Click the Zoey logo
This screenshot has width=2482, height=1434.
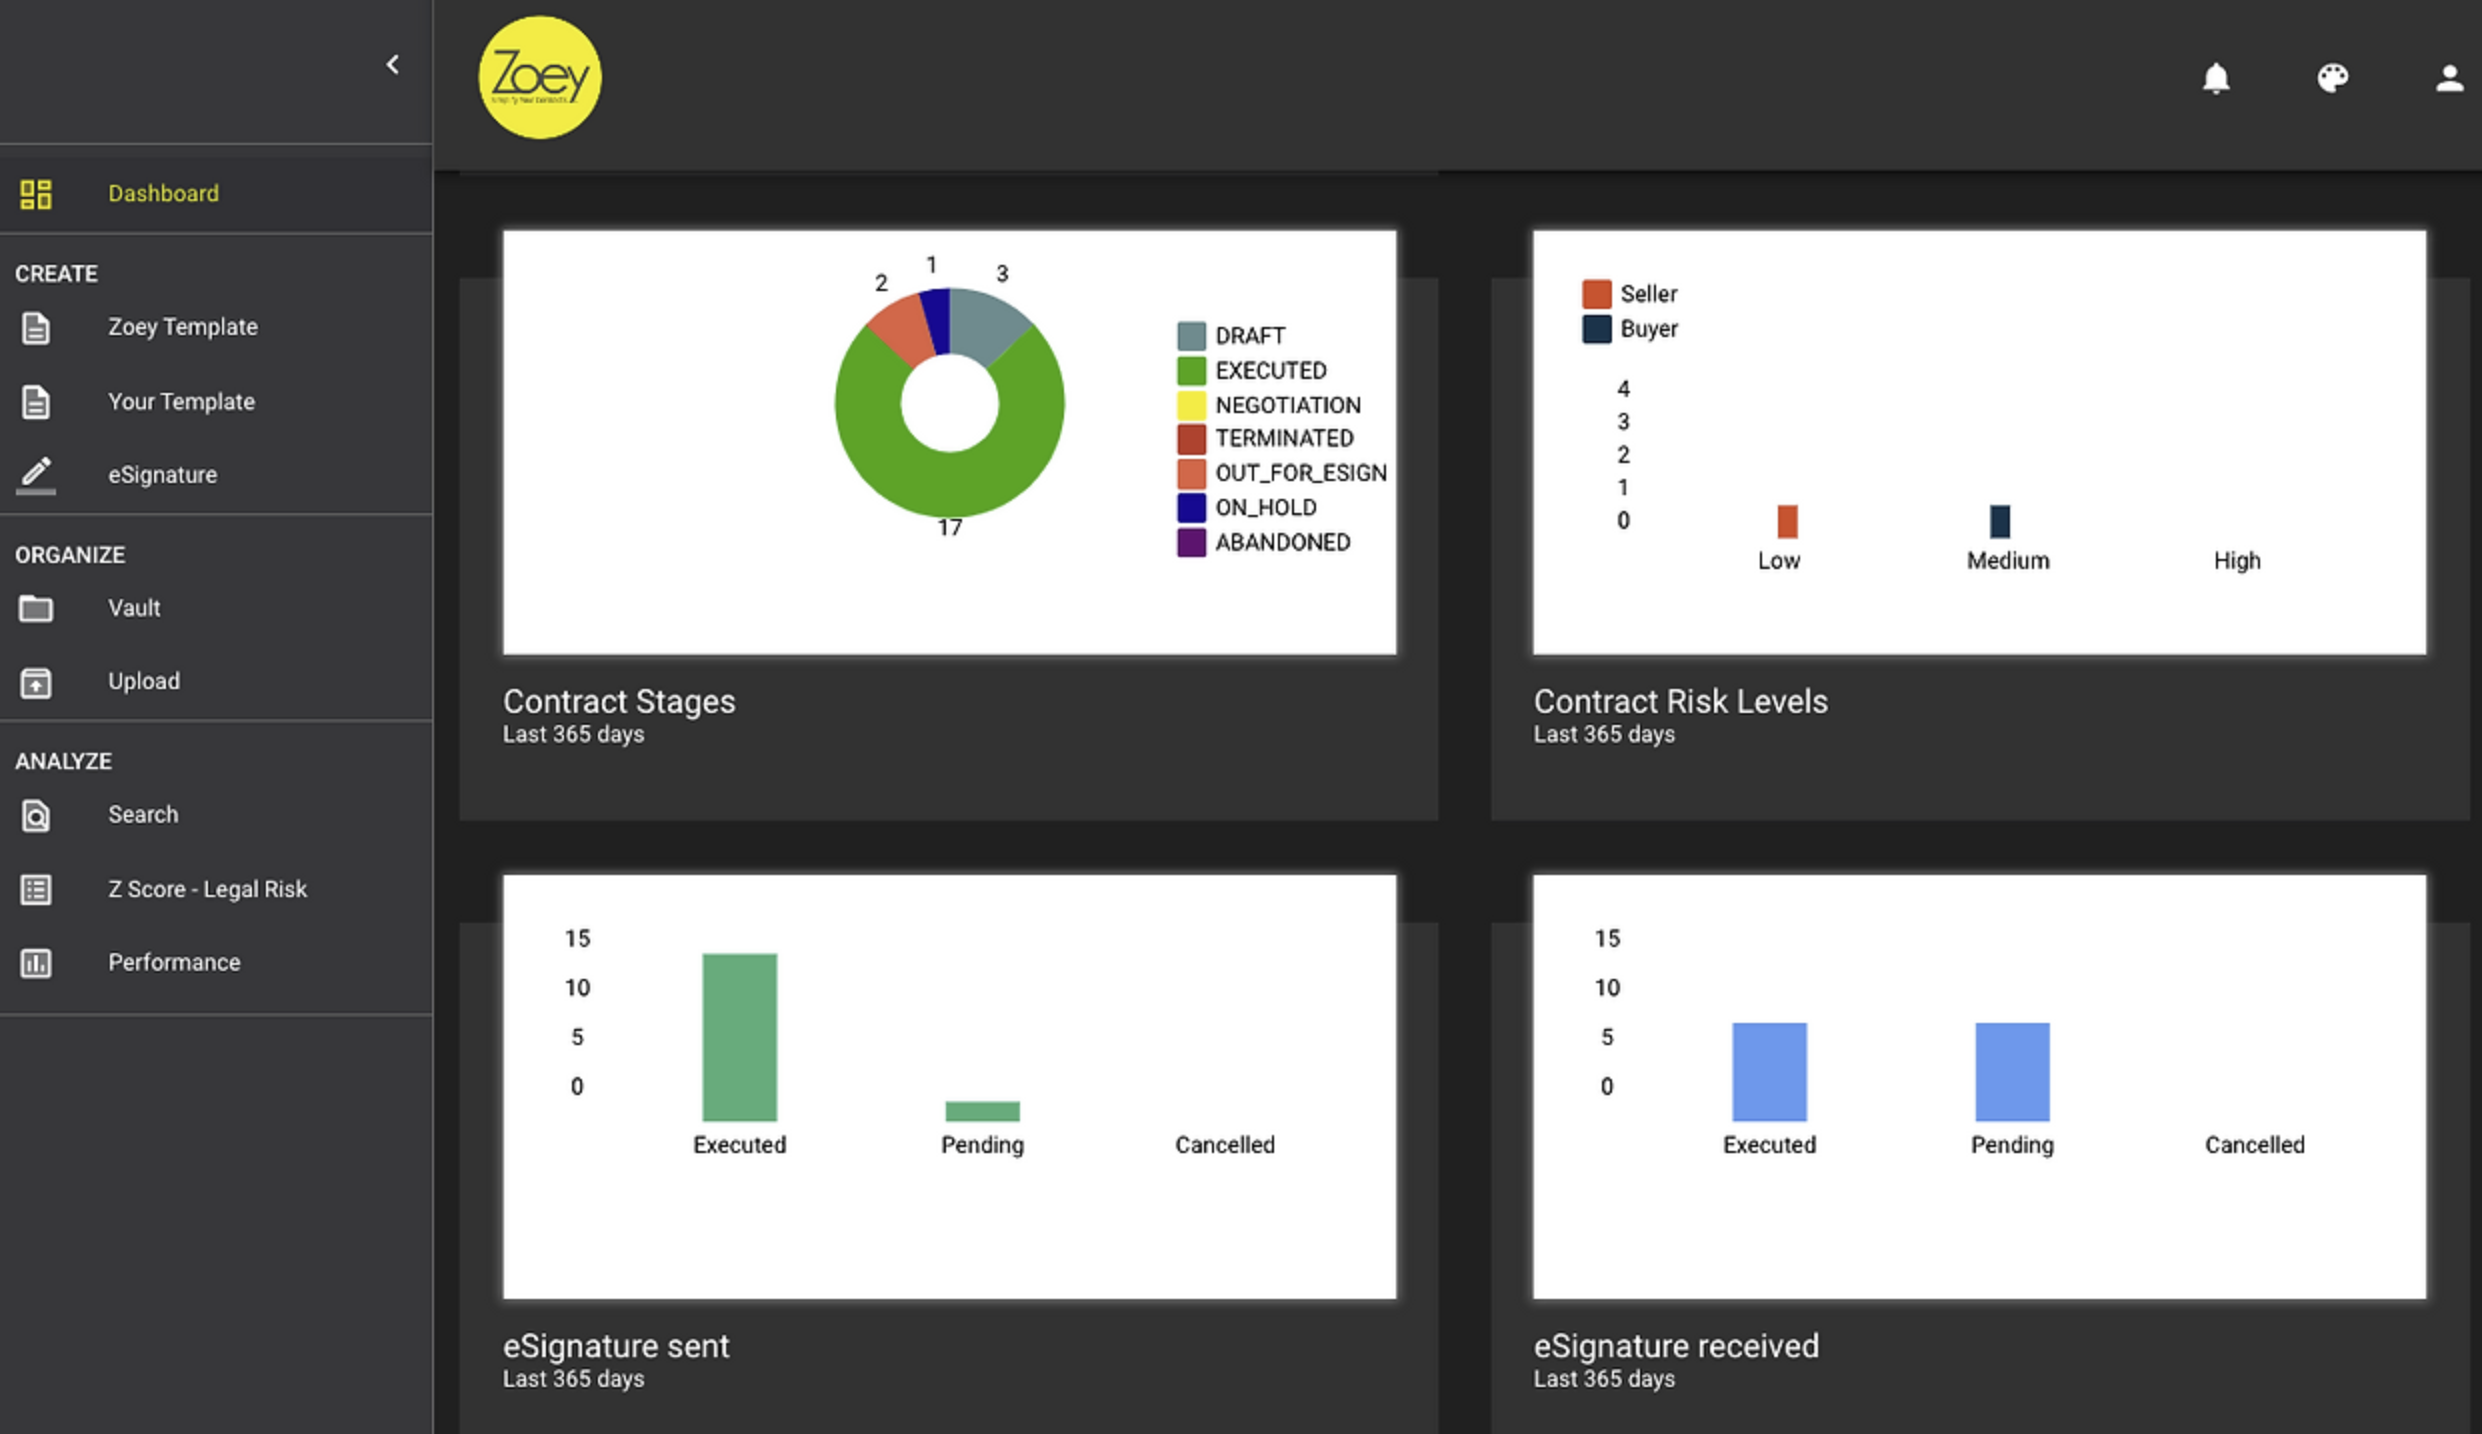click(540, 78)
